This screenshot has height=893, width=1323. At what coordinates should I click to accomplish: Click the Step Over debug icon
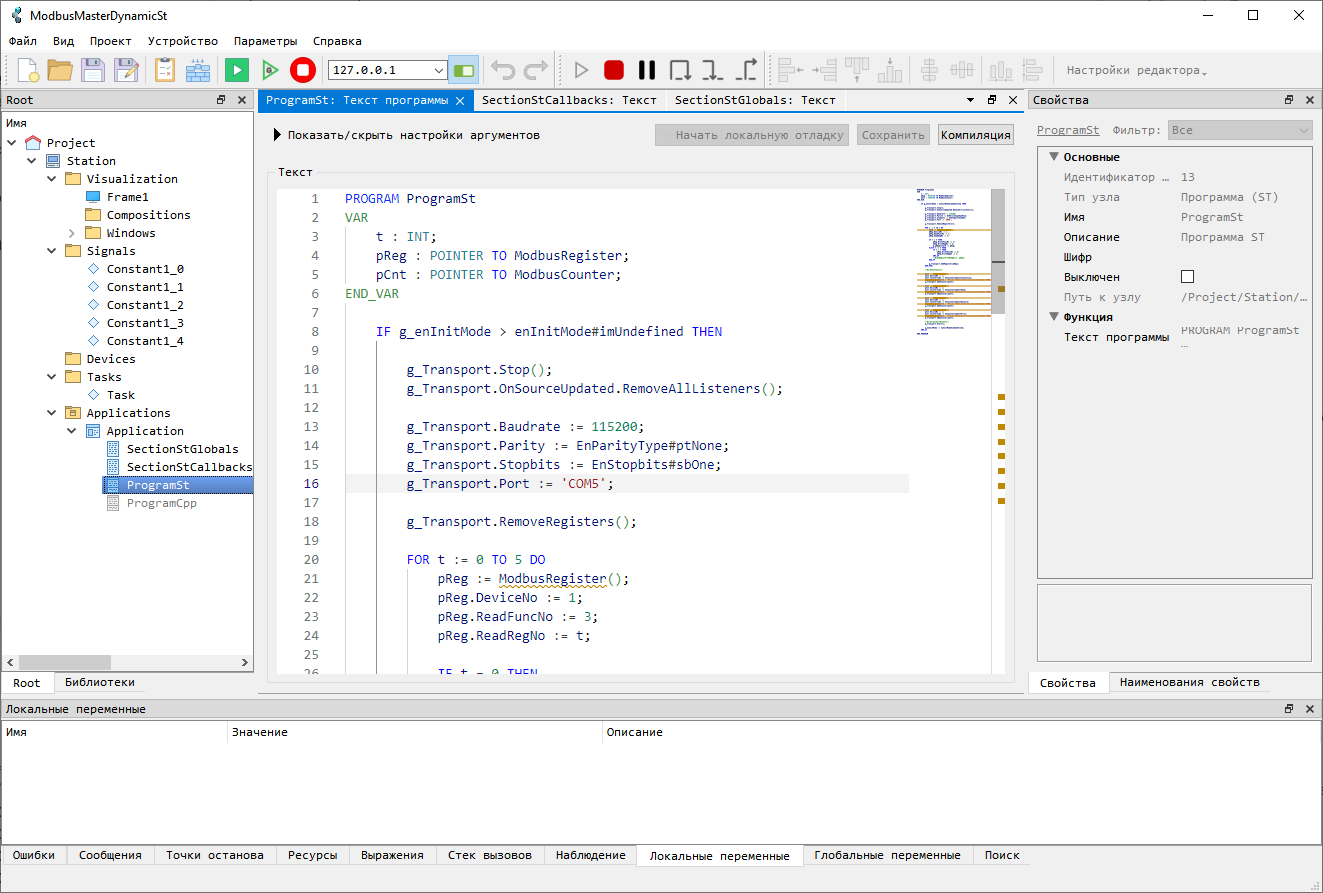(x=680, y=70)
